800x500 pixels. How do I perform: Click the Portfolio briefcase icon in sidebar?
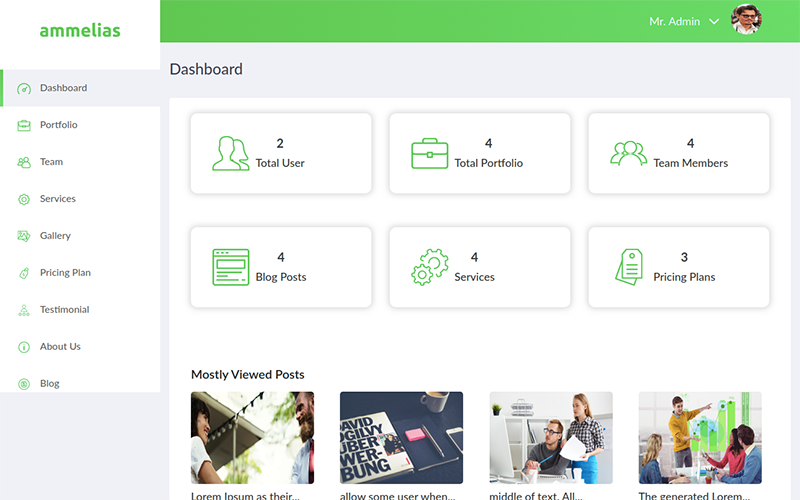tap(24, 126)
